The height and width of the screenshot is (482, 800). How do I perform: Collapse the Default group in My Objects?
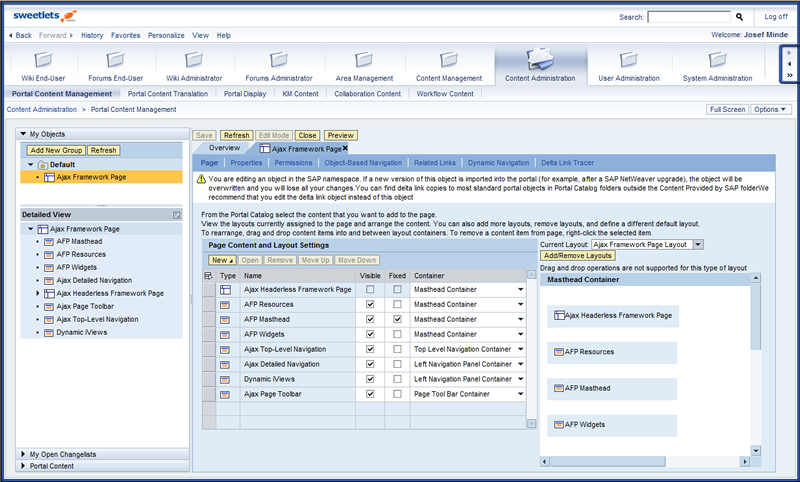(x=31, y=164)
